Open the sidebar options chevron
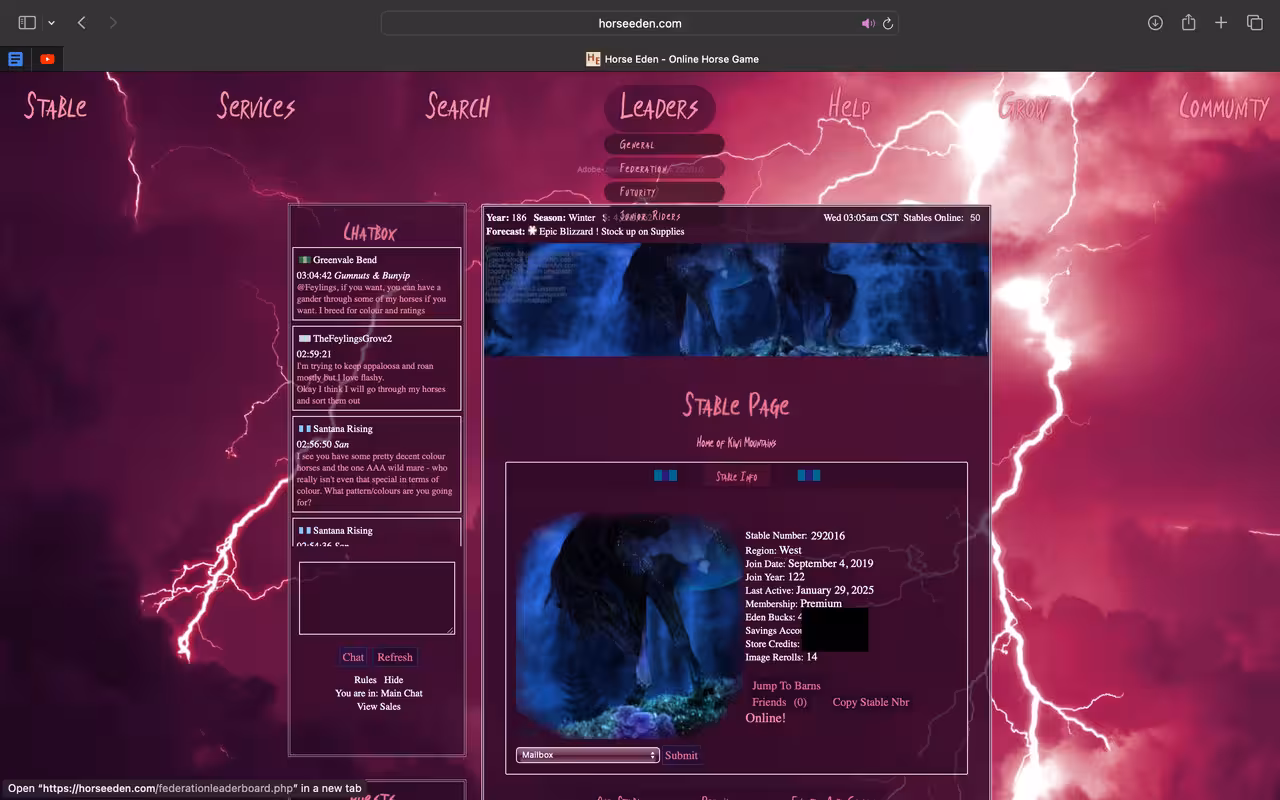This screenshot has height=800, width=1280. [x=51, y=23]
